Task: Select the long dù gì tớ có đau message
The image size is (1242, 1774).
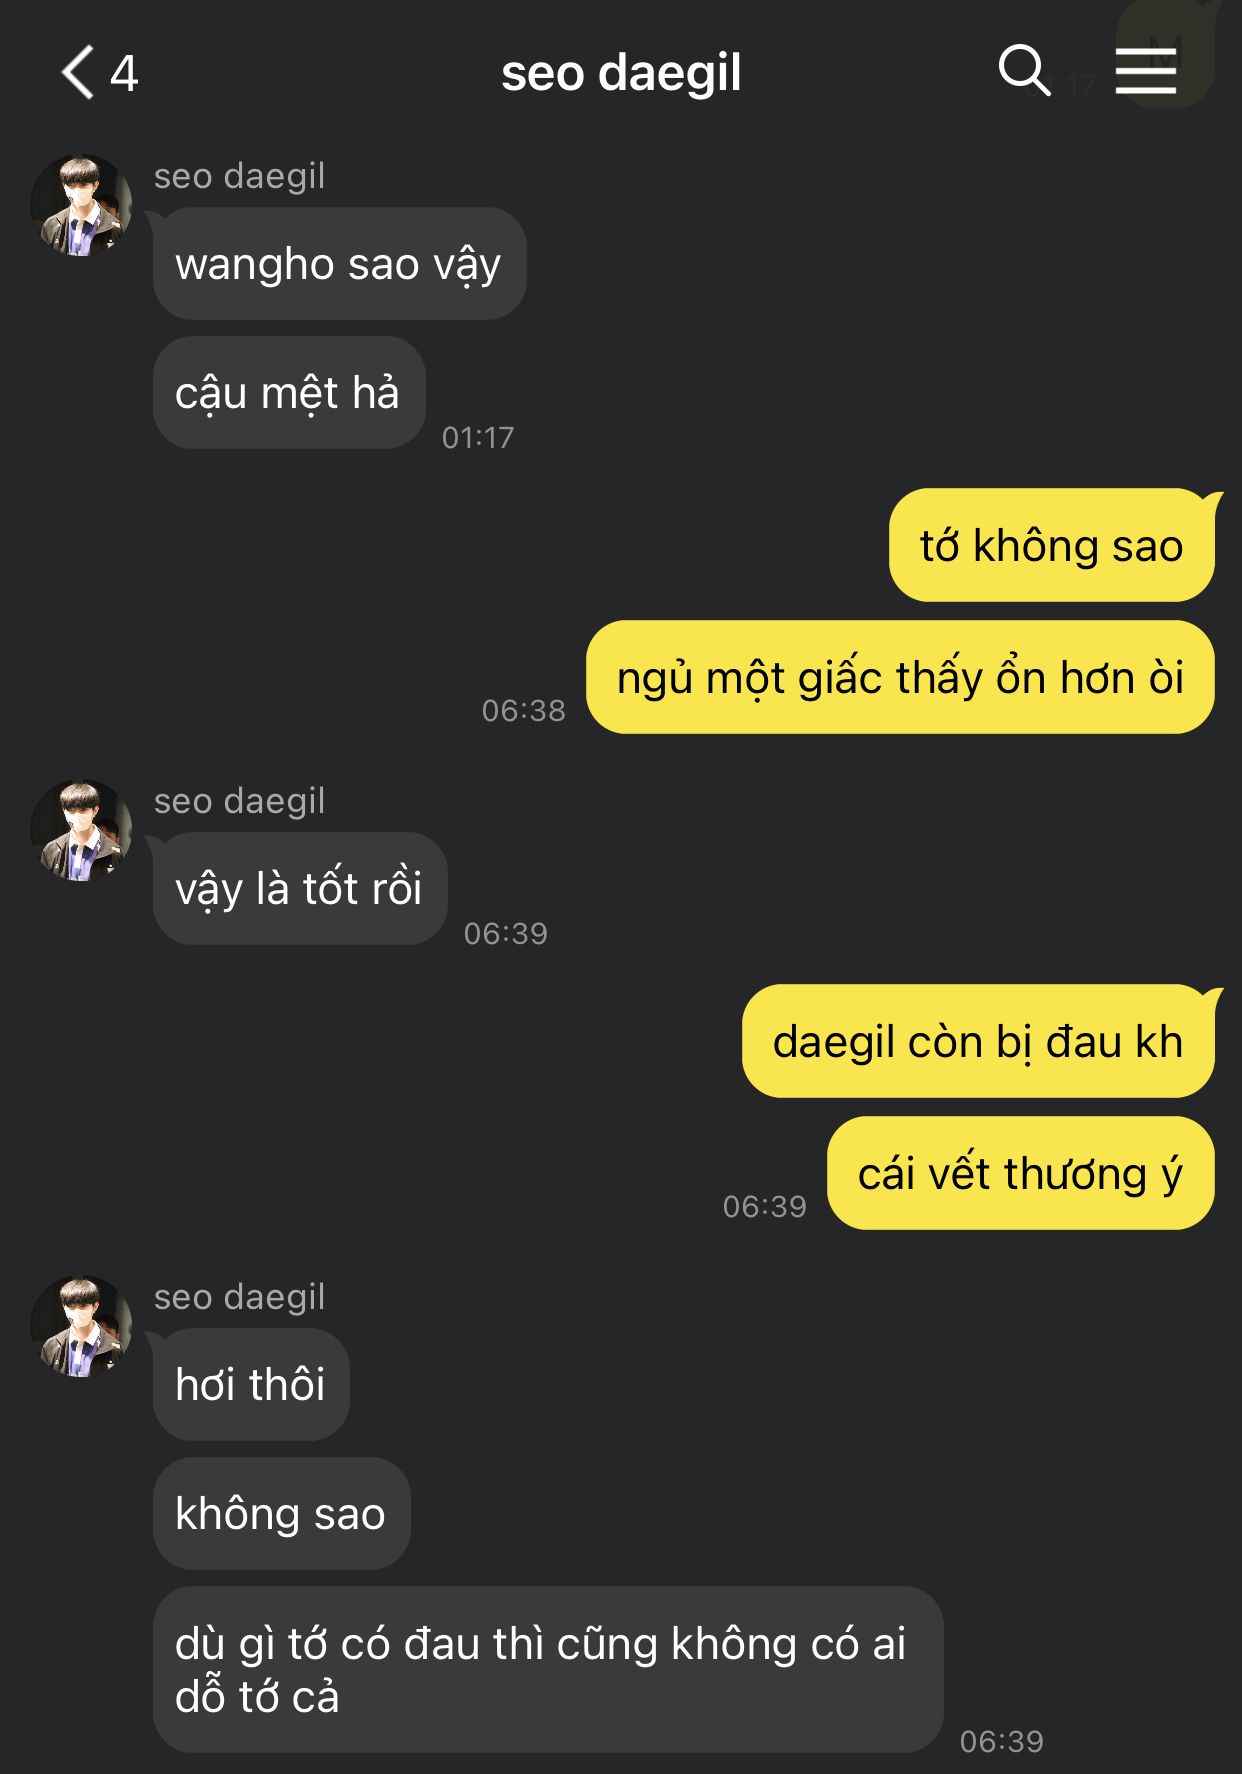Action: tap(548, 1670)
